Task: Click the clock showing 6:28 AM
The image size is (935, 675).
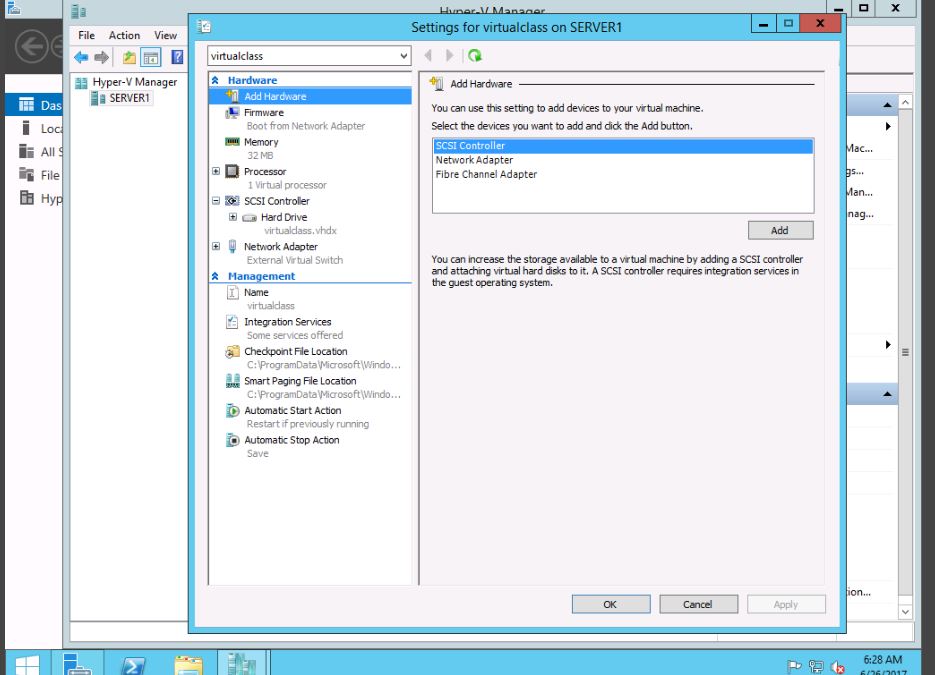Action: [x=883, y=659]
